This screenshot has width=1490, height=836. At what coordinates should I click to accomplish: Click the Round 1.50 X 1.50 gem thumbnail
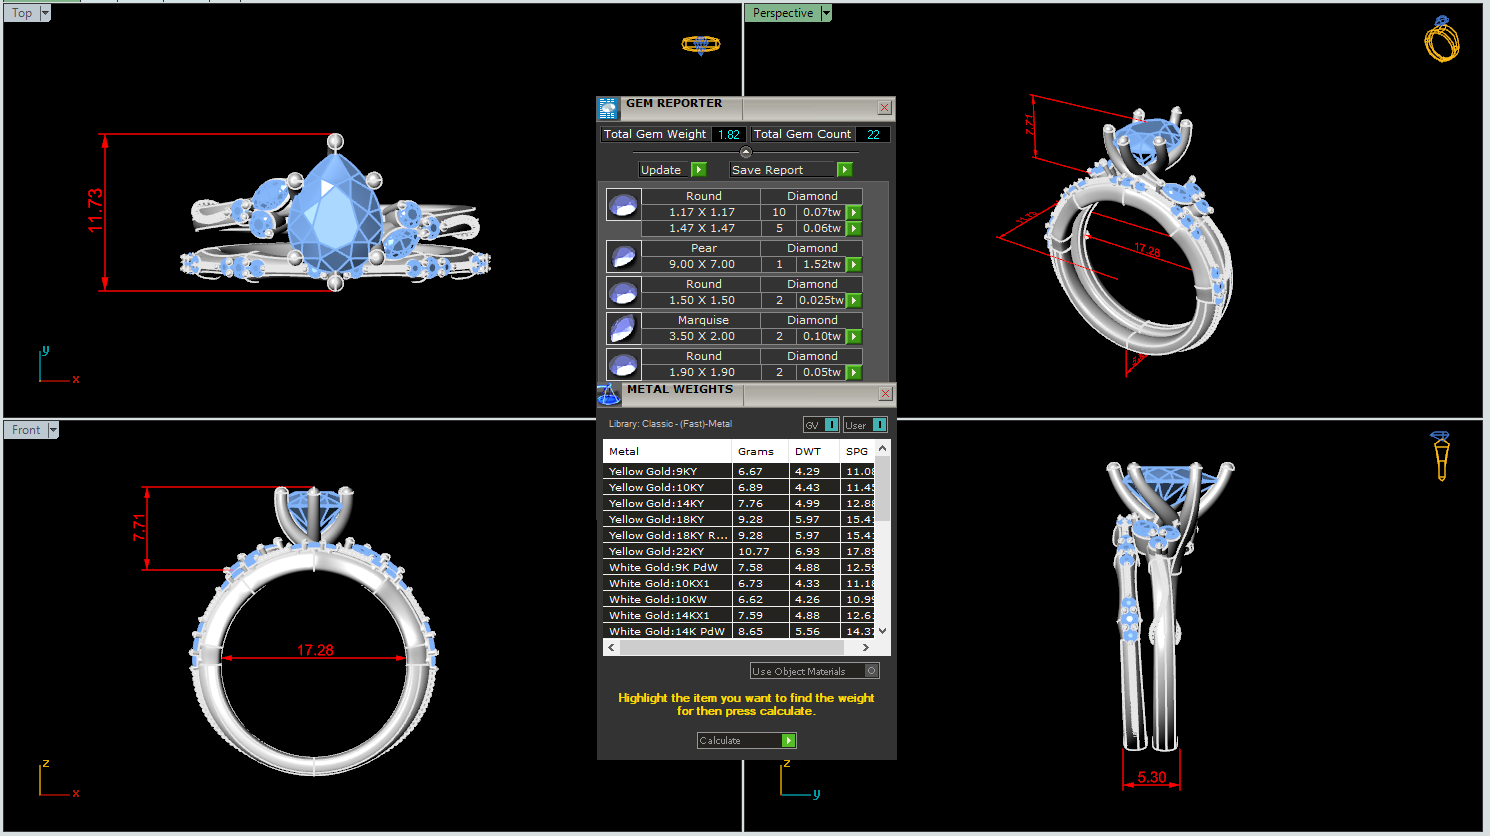pos(623,292)
